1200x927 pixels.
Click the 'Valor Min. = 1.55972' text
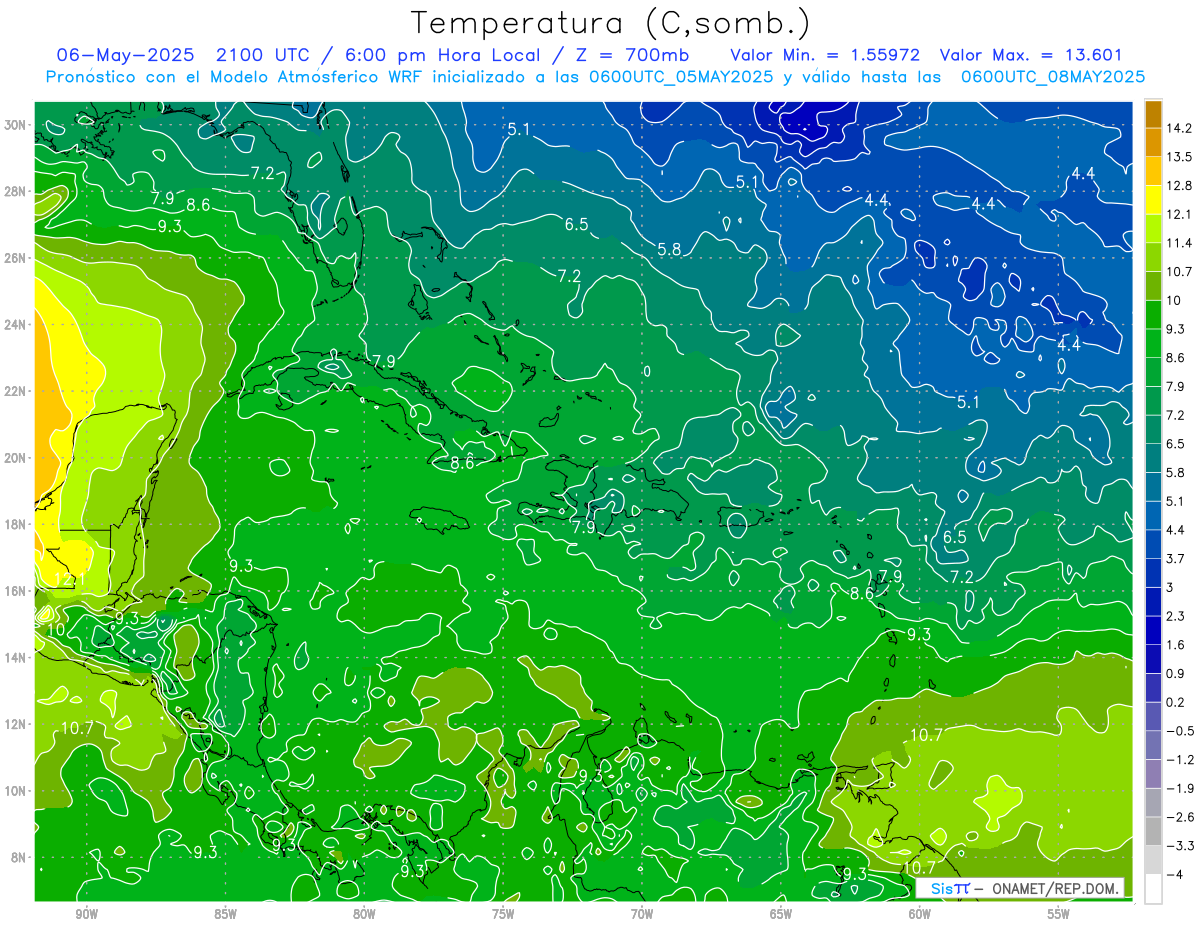[825, 55]
